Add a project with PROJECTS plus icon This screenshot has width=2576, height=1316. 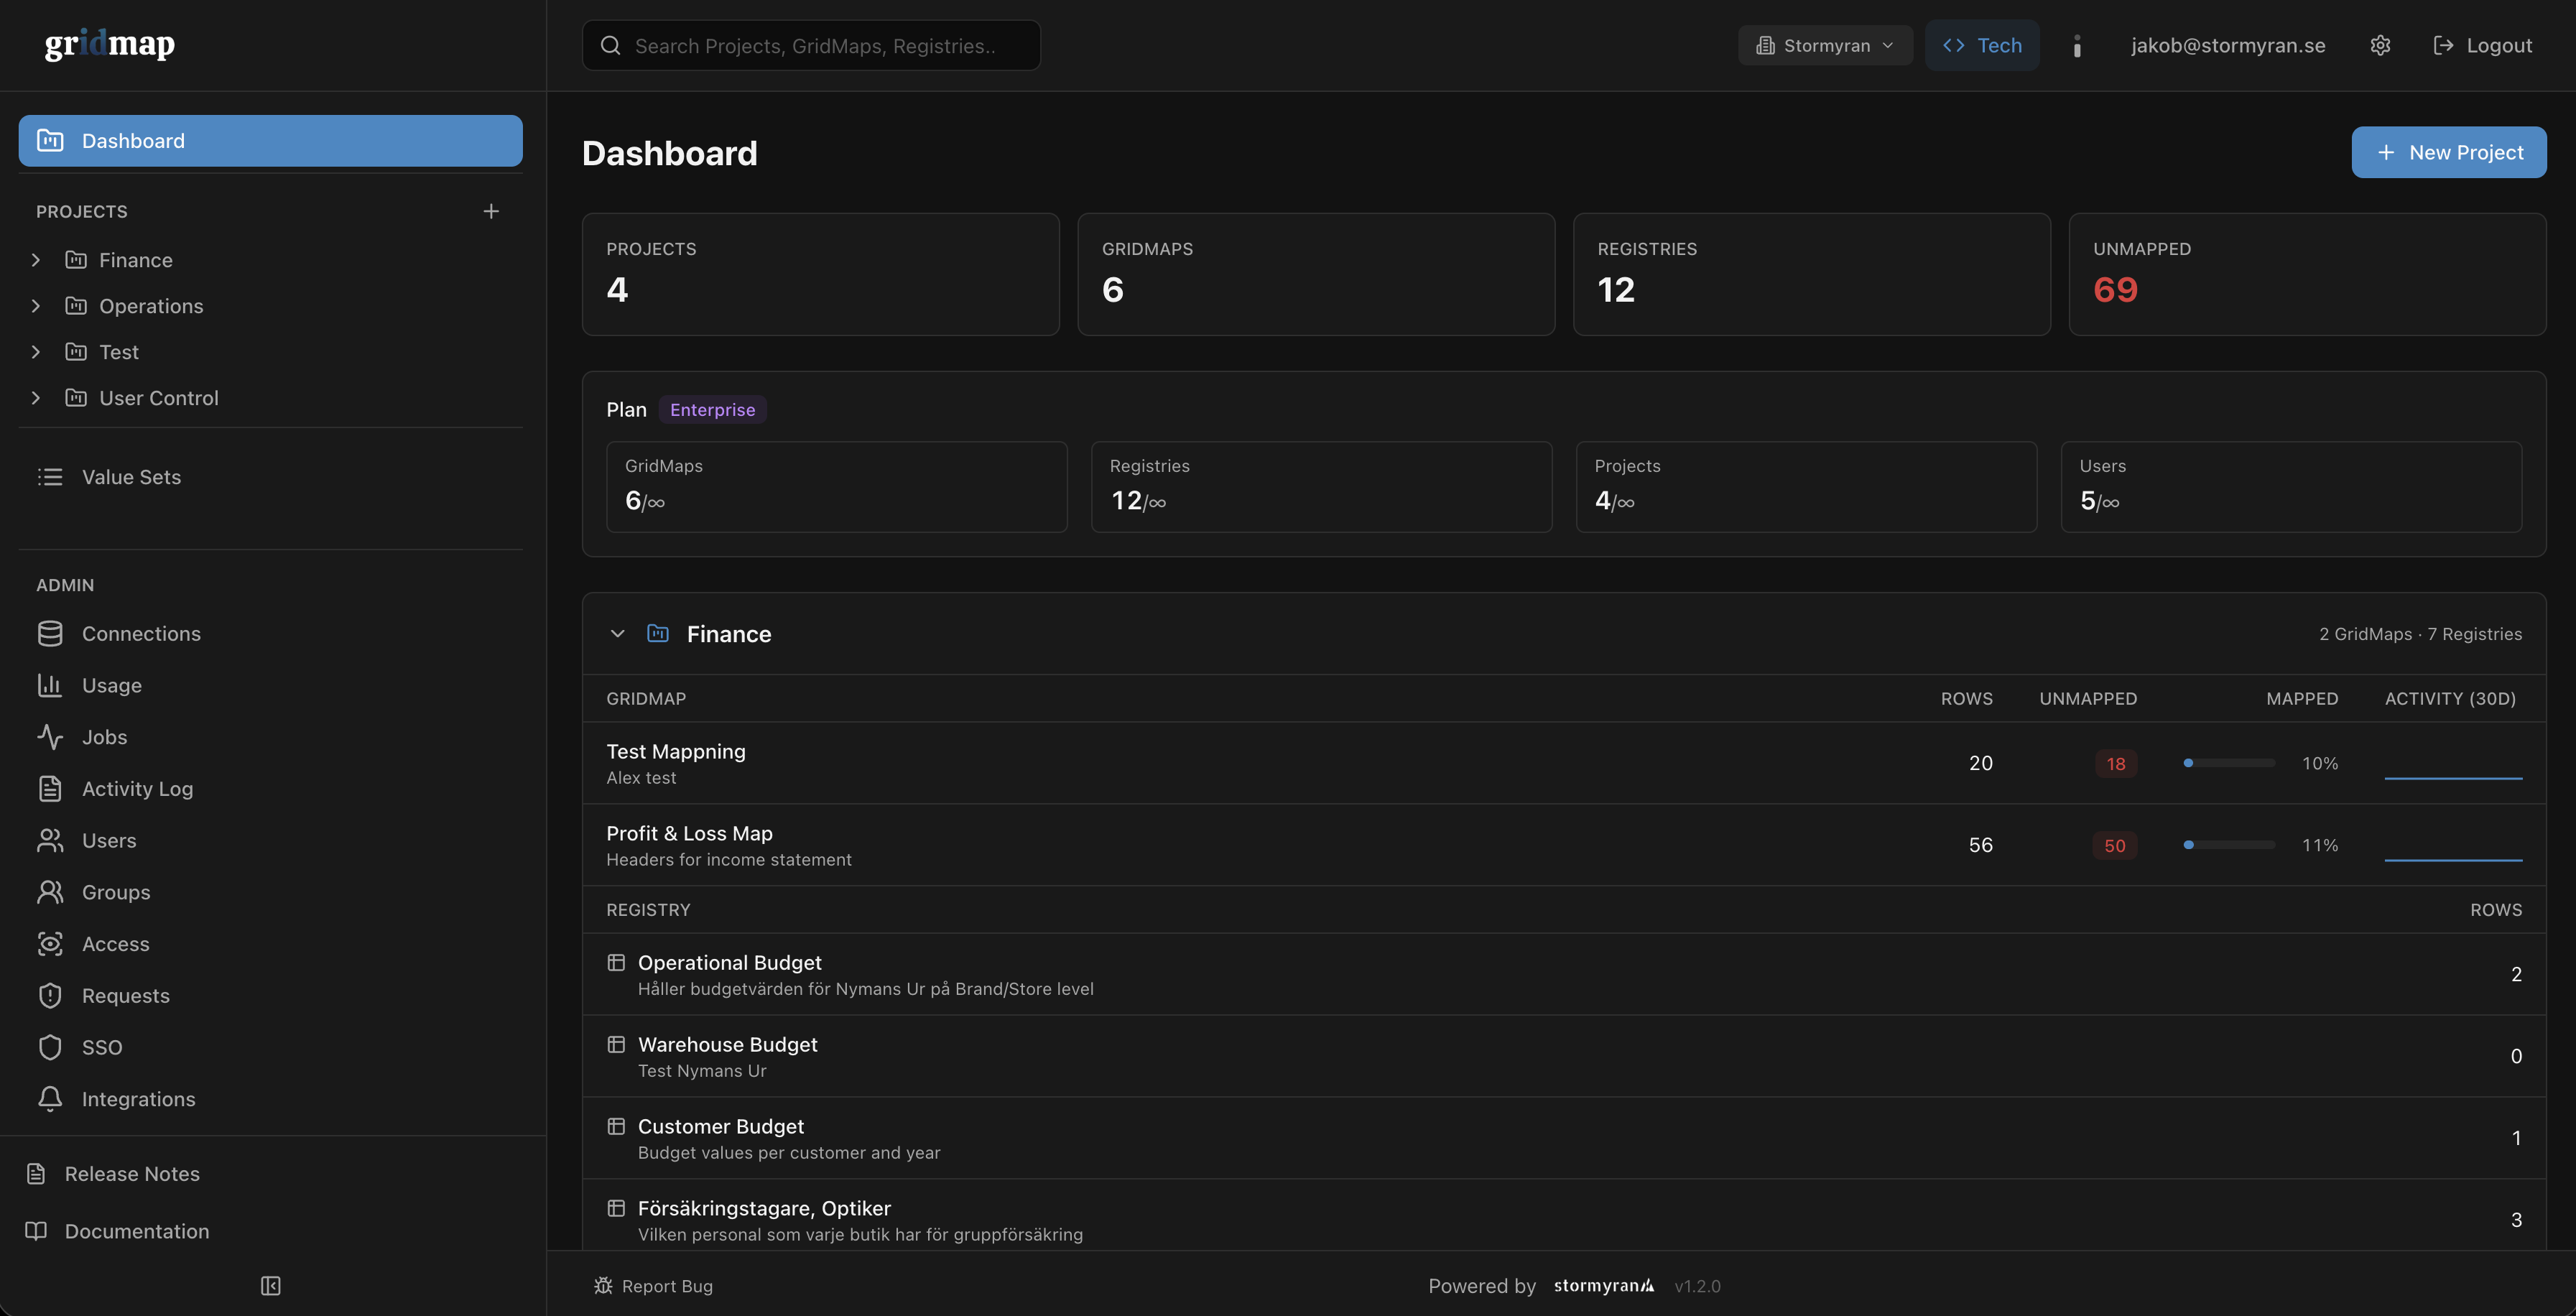[x=491, y=211]
